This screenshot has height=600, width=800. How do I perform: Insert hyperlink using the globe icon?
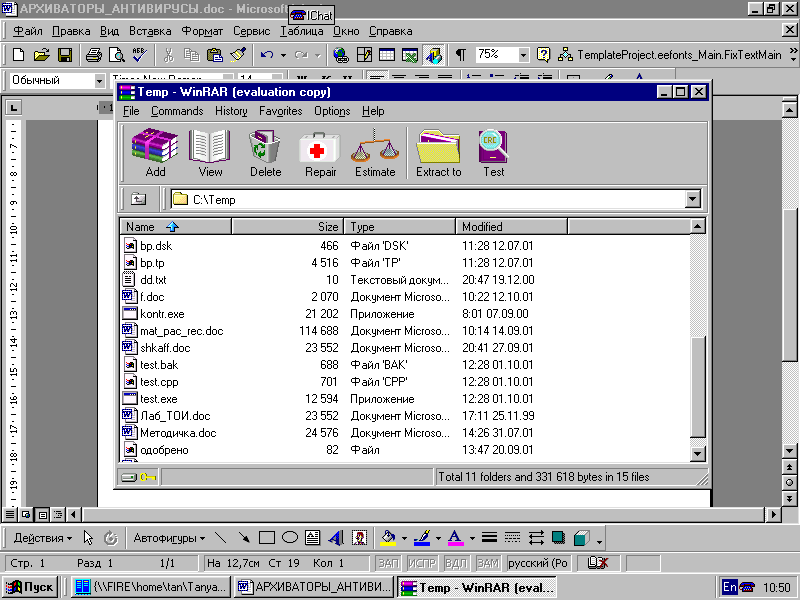340,55
